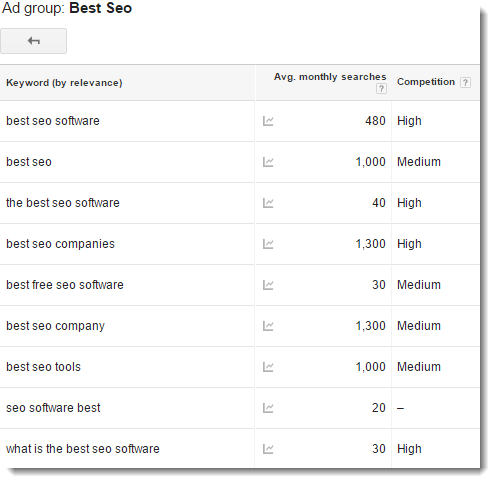
Task: Click the Avg. monthly searches help icon
Action: 381,89
